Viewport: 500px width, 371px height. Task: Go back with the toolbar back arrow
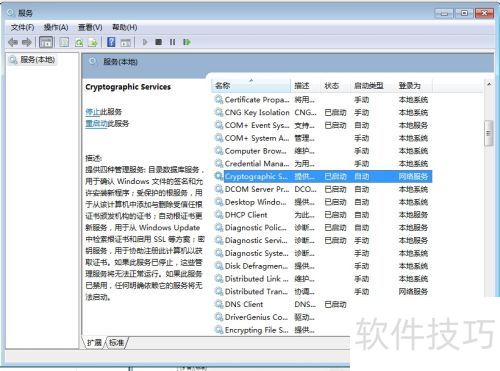click(x=13, y=42)
